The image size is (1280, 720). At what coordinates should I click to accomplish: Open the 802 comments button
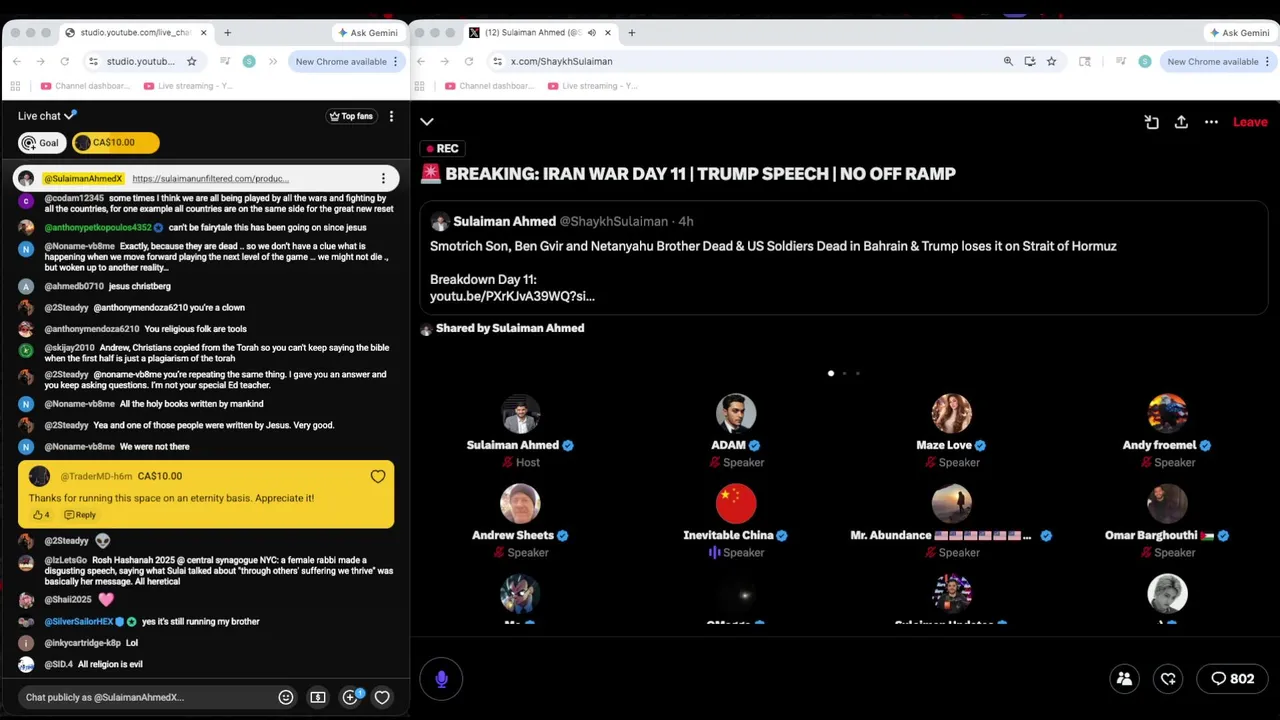1233,679
